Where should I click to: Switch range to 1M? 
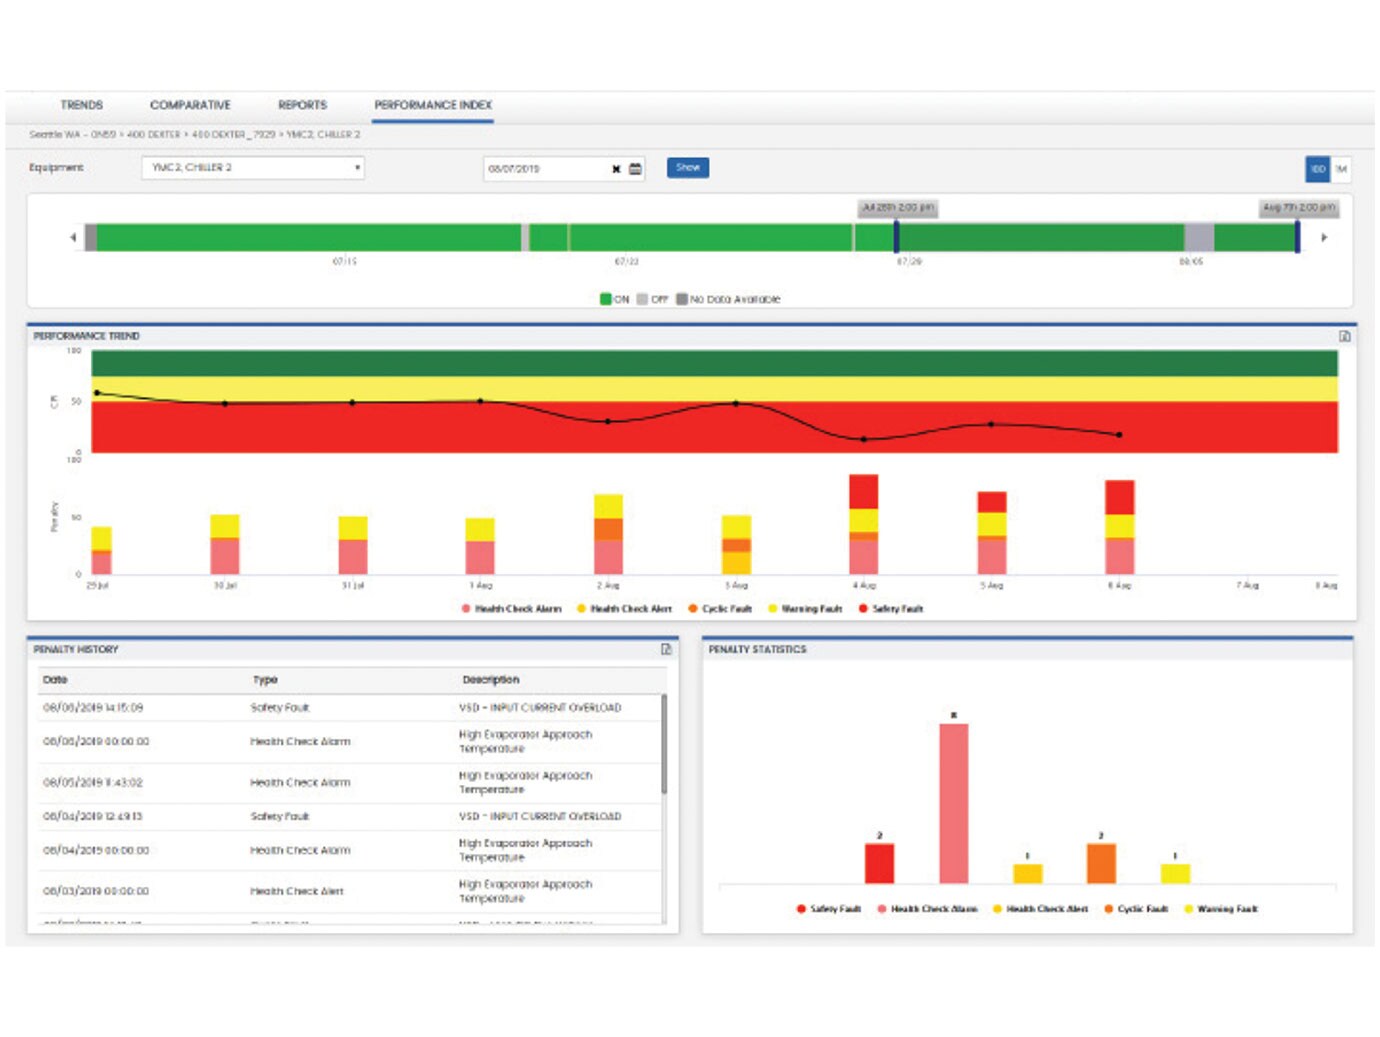1341,169
